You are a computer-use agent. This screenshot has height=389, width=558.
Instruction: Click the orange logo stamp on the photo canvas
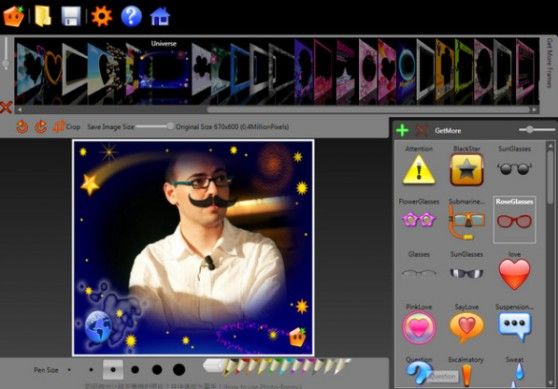pyautogui.click(x=297, y=337)
